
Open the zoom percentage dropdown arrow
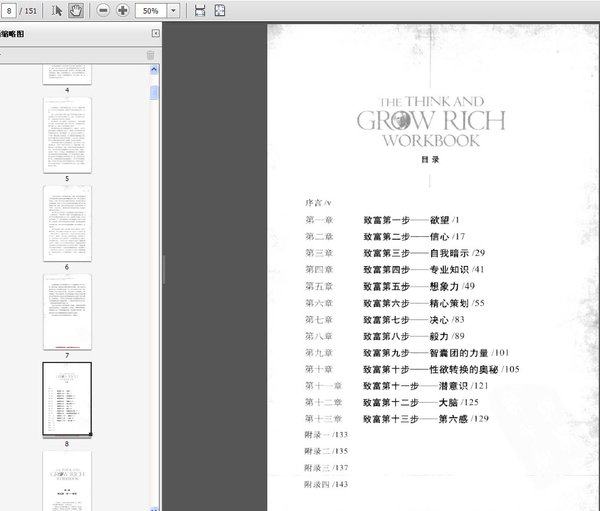(173, 11)
